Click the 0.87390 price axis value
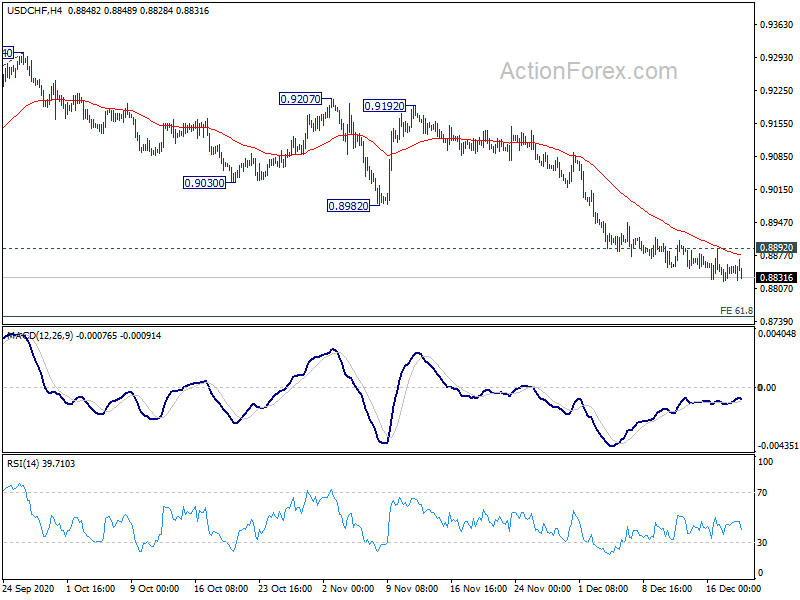Screen dimensions: 800x600 click(777, 321)
